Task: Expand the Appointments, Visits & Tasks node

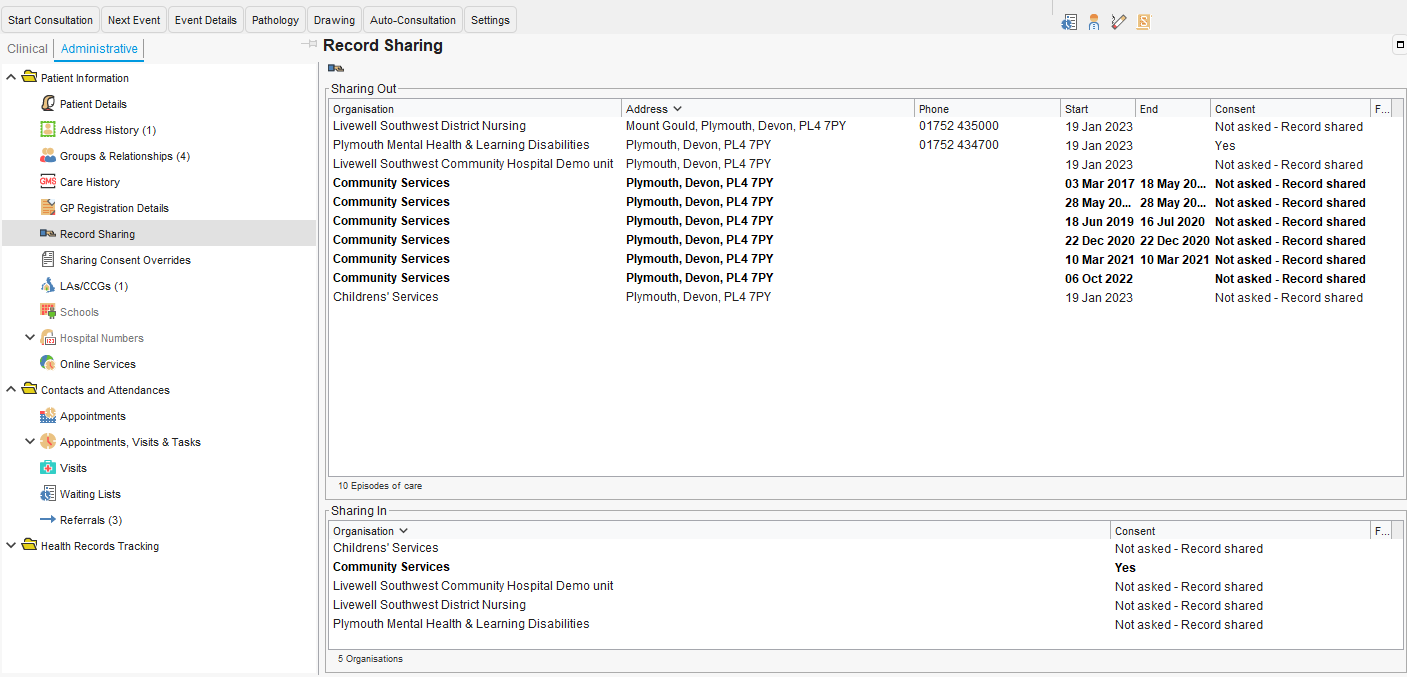Action: coord(30,442)
